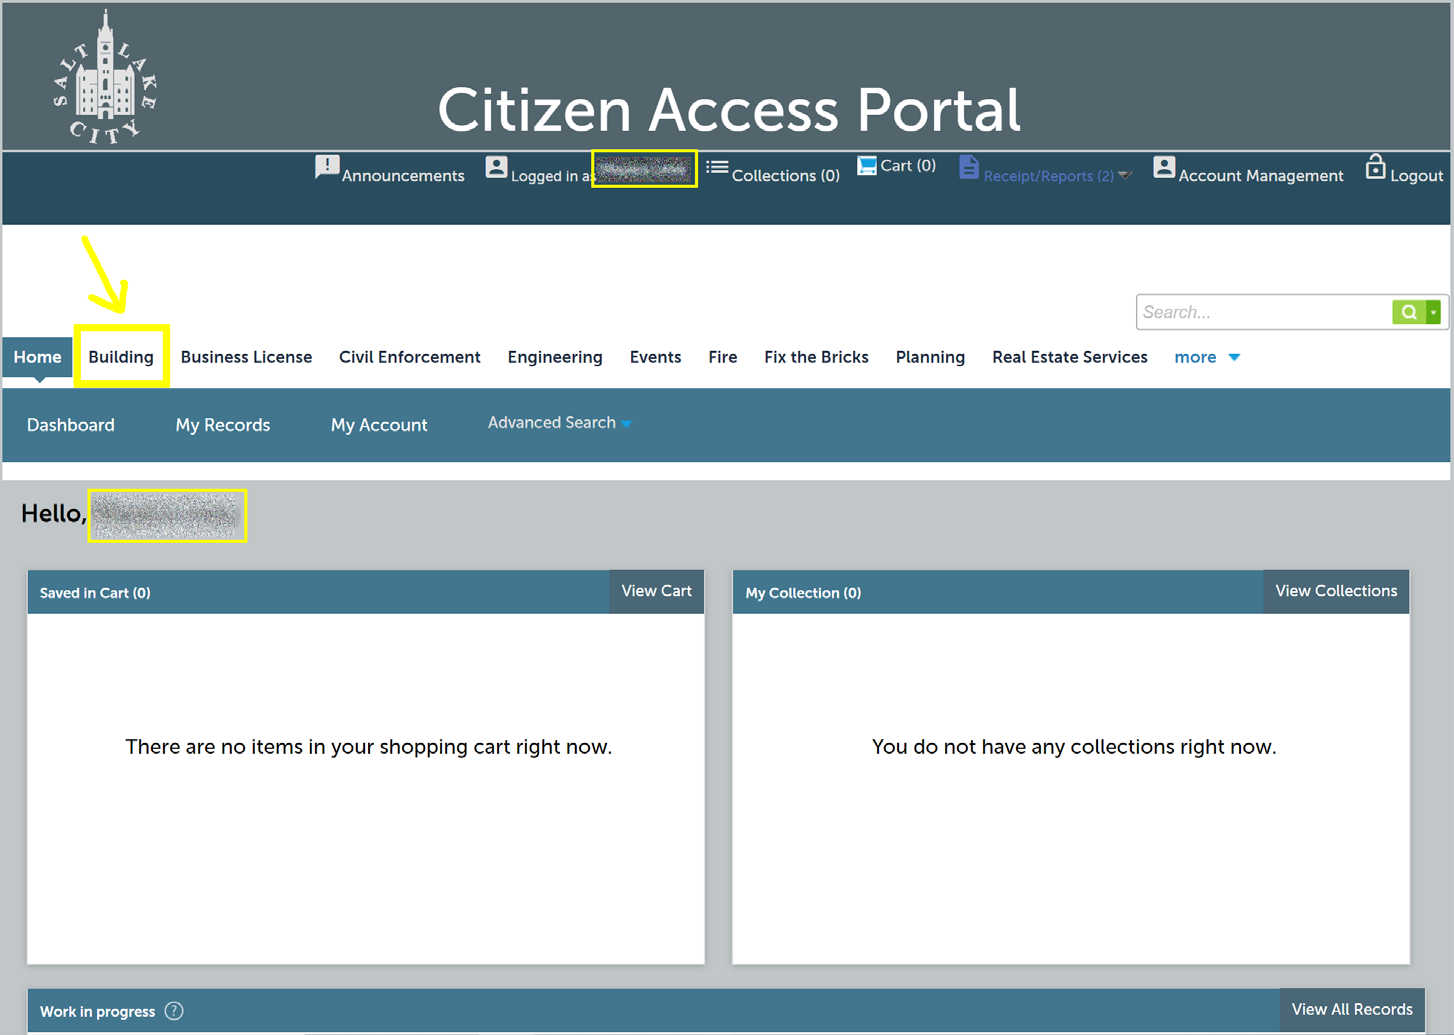1454x1035 pixels.
Task: Go to My Records
Action: 223,425
